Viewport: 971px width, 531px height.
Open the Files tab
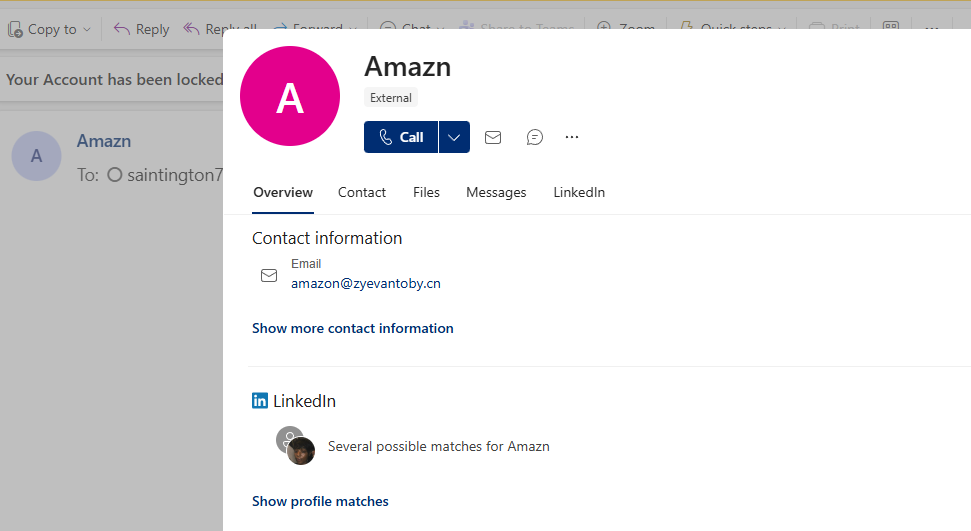(x=426, y=192)
